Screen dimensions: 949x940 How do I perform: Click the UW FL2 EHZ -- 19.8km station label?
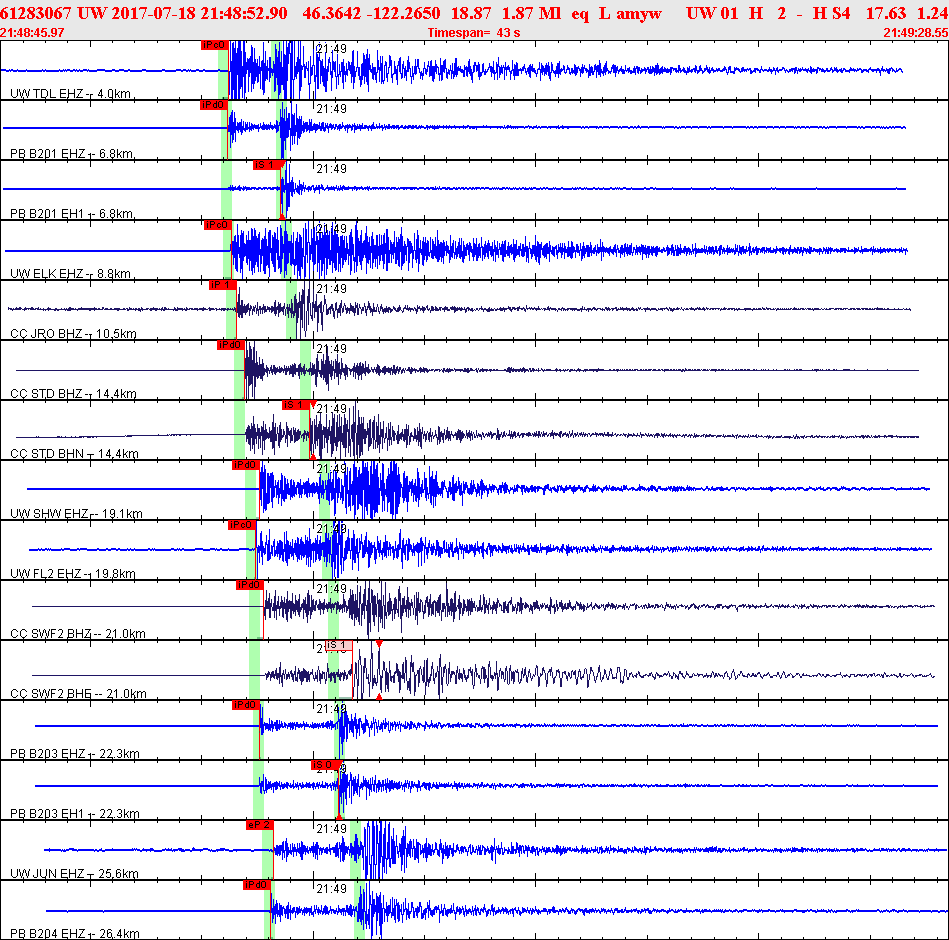click(x=73, y=574)
